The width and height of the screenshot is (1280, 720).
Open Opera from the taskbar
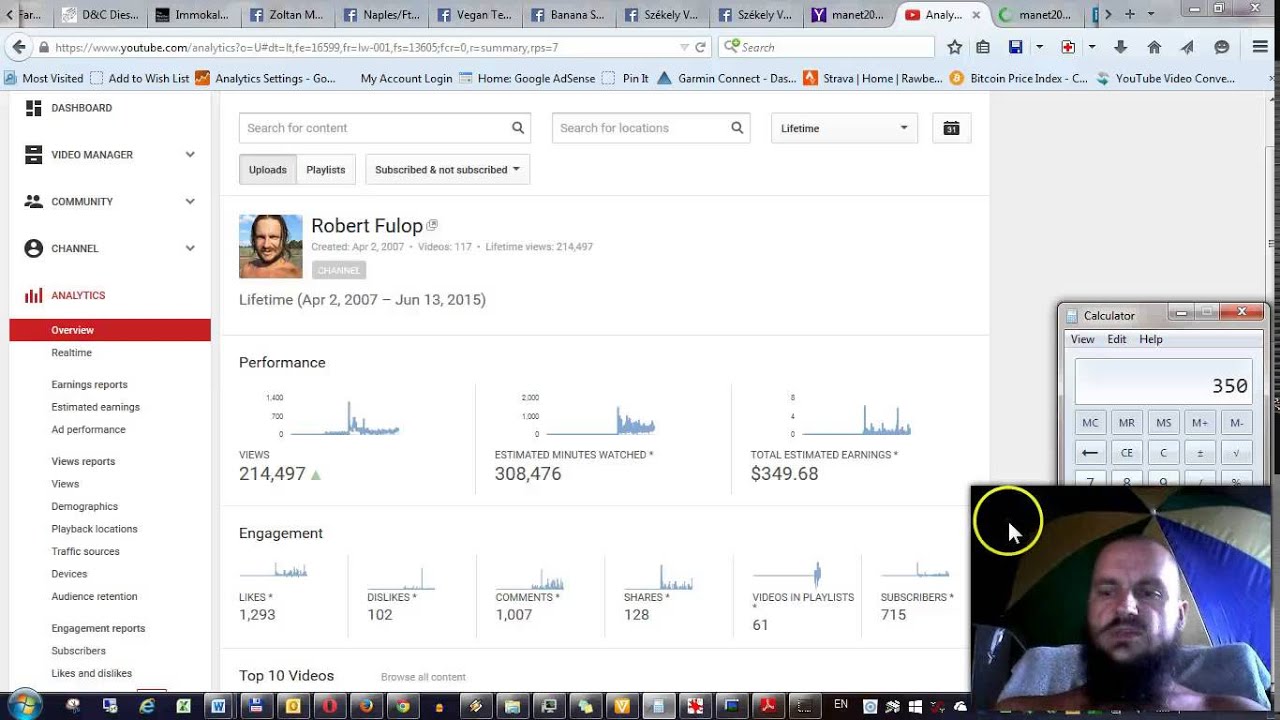coord(329,706)
